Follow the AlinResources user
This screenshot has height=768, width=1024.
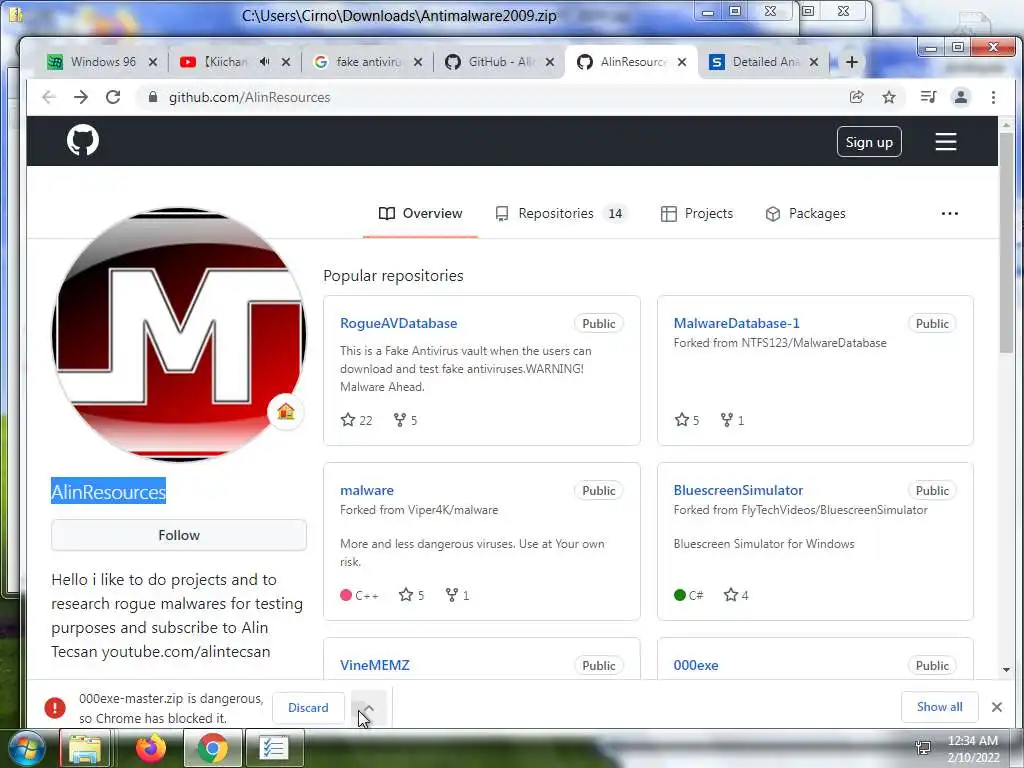point(178,535)
